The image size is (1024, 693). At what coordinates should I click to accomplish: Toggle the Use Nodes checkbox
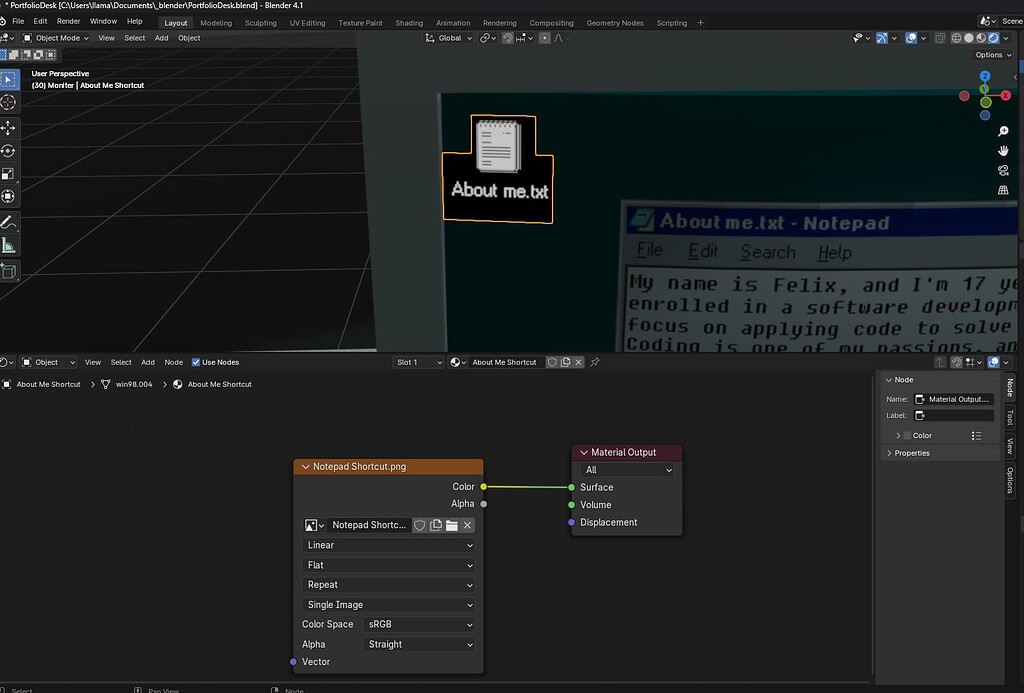[x=196, y=362]
